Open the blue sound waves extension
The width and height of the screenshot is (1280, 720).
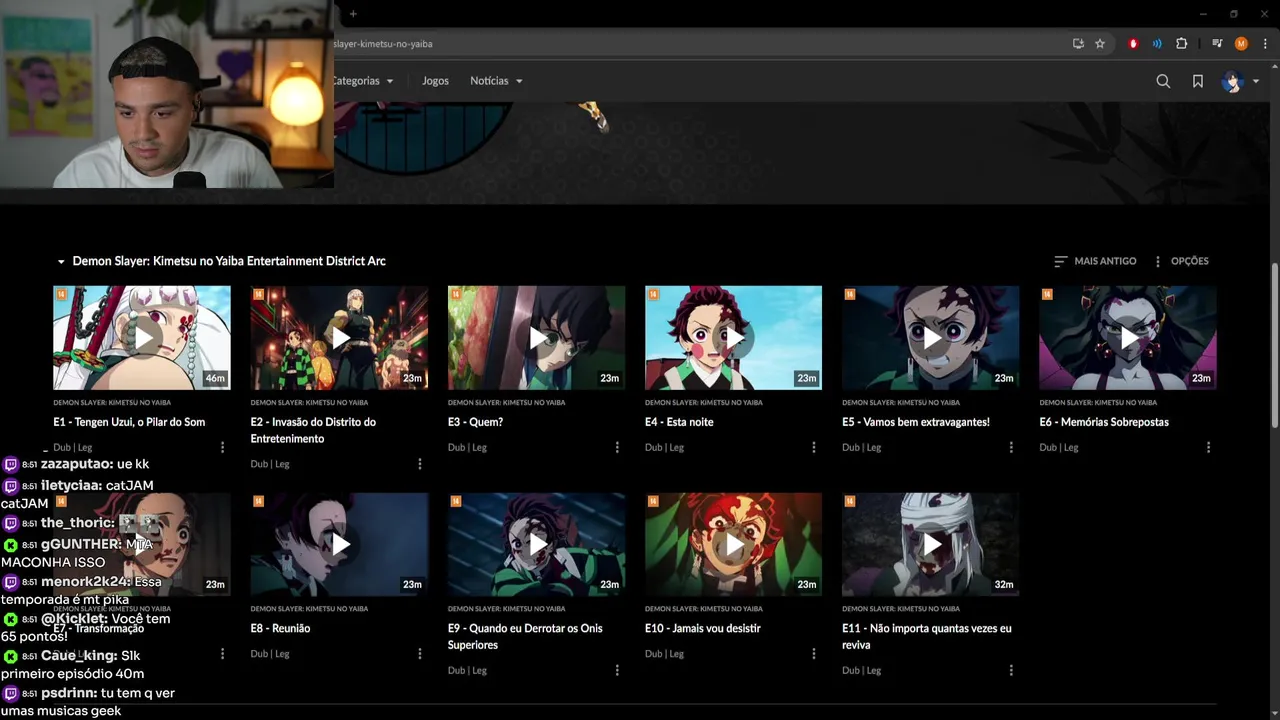click(1157, 44)
